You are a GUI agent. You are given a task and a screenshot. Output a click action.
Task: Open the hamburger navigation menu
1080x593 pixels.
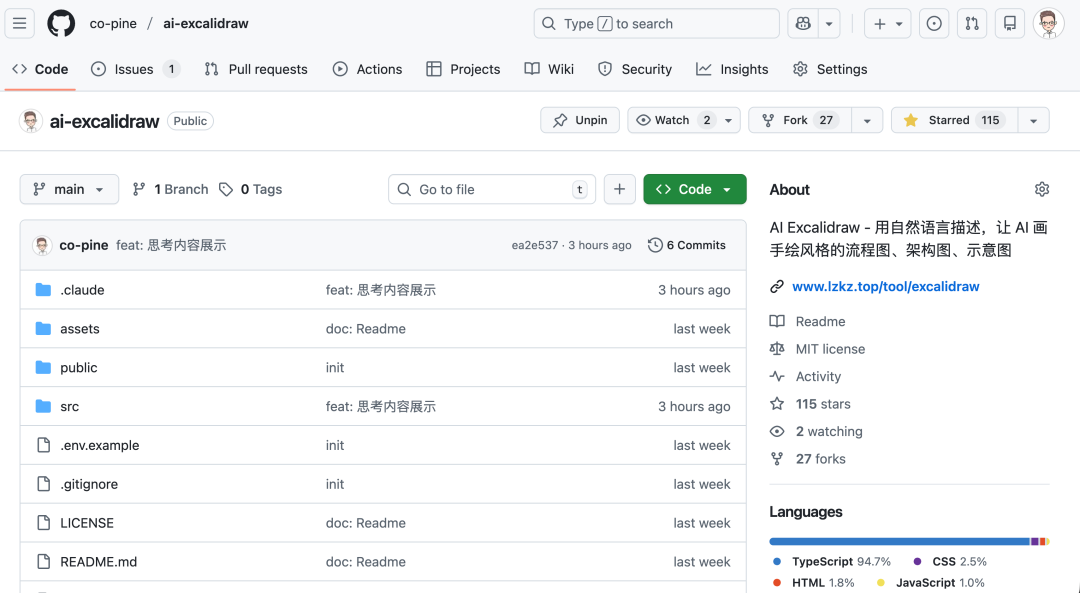click(20, 23)
